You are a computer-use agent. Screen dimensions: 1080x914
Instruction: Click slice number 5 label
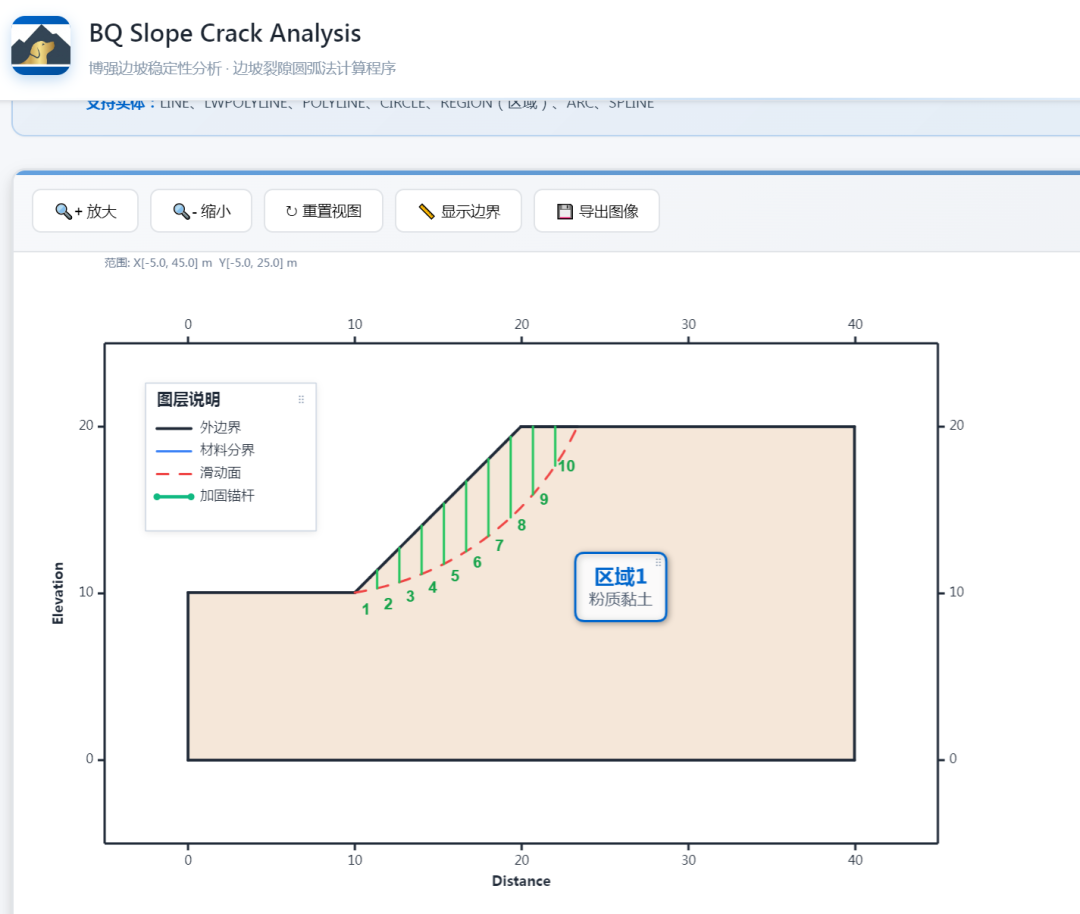coord(455,576)
